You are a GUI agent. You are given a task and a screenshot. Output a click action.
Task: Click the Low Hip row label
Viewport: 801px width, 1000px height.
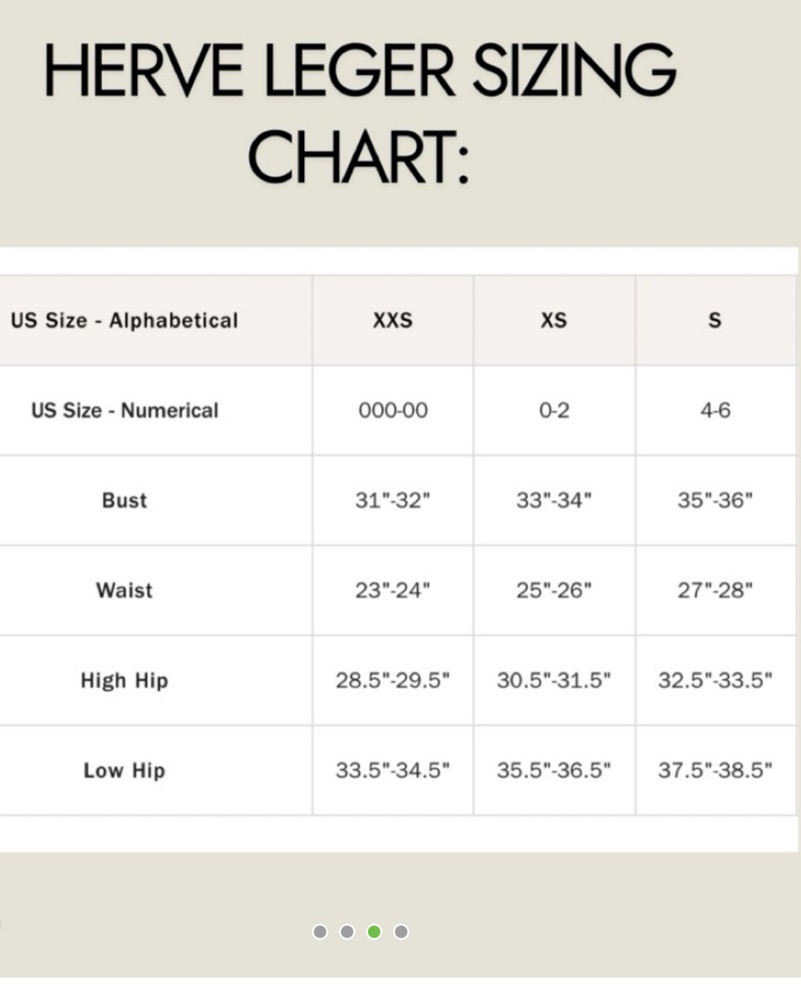click(125, 771)
